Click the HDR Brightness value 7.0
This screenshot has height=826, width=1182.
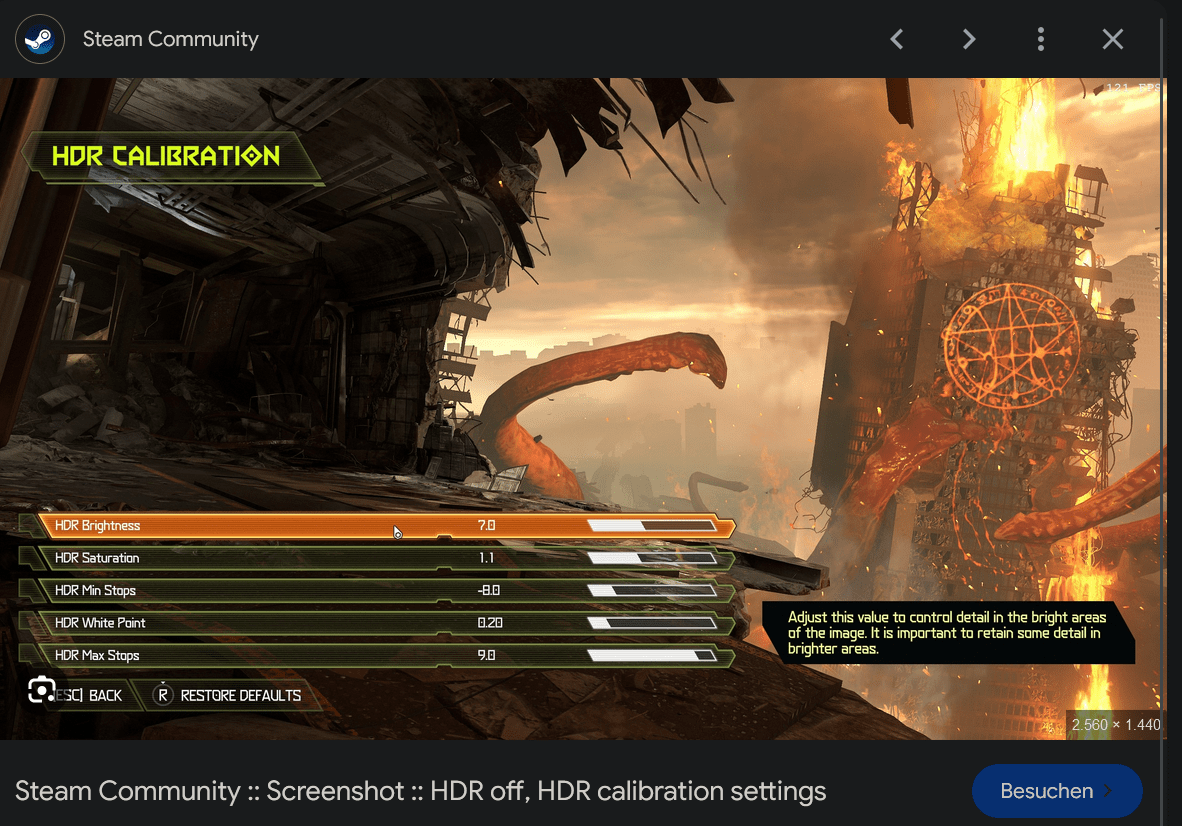(x=487, y=525)
